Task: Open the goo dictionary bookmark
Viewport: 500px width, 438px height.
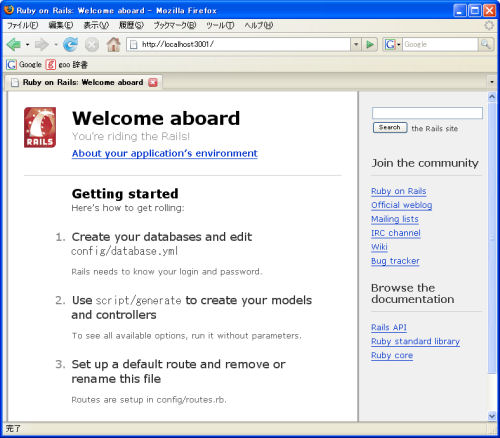Action: coord(67,64)
